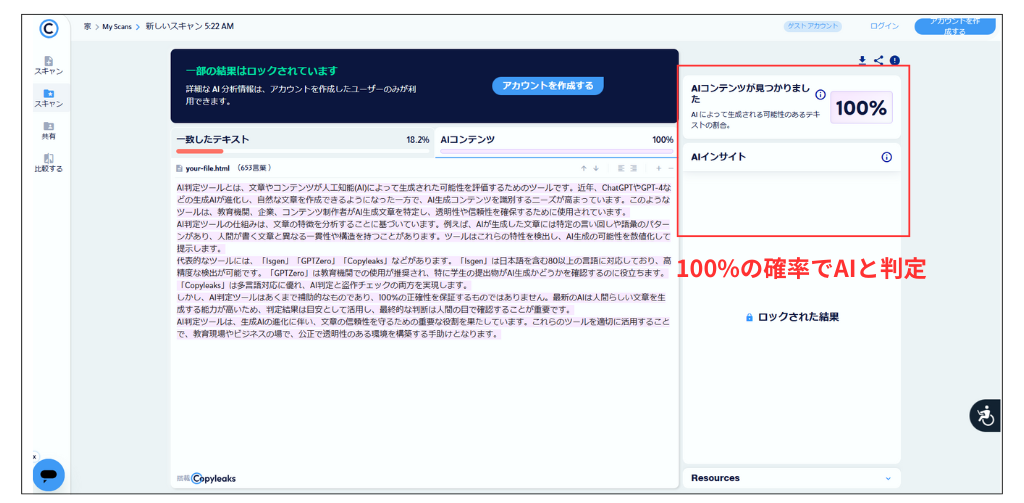Click the Copyleaks logo in the top-left corner
The height and width of the screenshot is (503, 1024).
[48, 29]
